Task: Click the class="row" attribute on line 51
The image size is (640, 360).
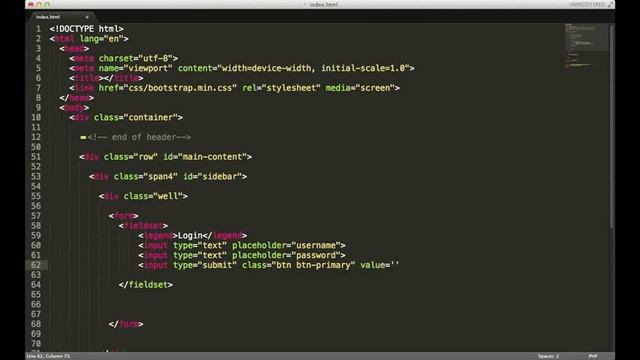Action: pos(131,157)
